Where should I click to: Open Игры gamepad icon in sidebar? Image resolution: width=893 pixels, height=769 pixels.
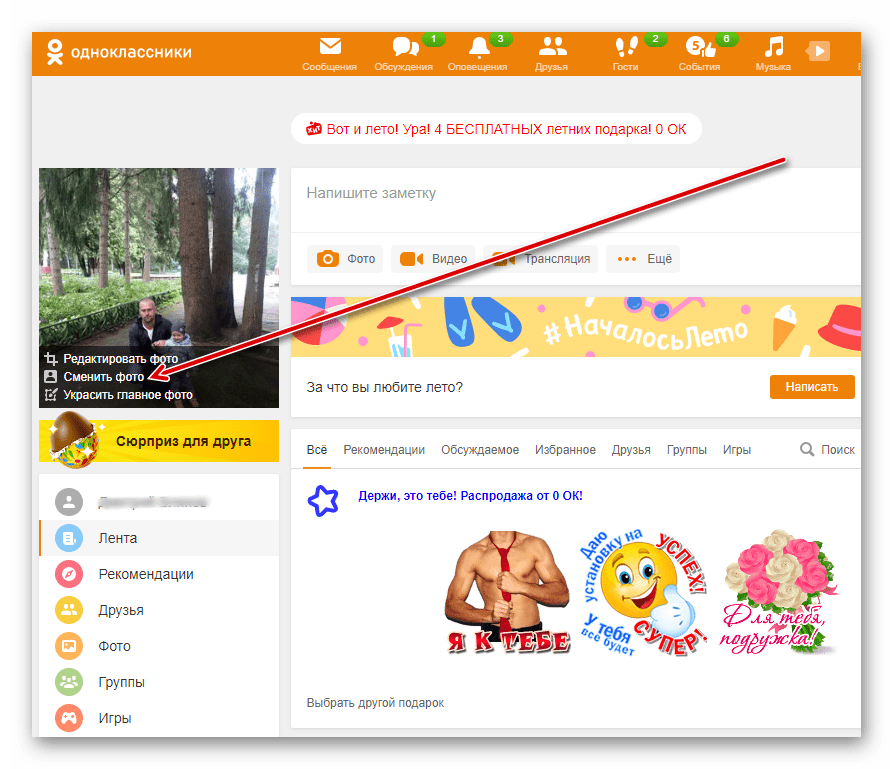(x=69, y=718)
